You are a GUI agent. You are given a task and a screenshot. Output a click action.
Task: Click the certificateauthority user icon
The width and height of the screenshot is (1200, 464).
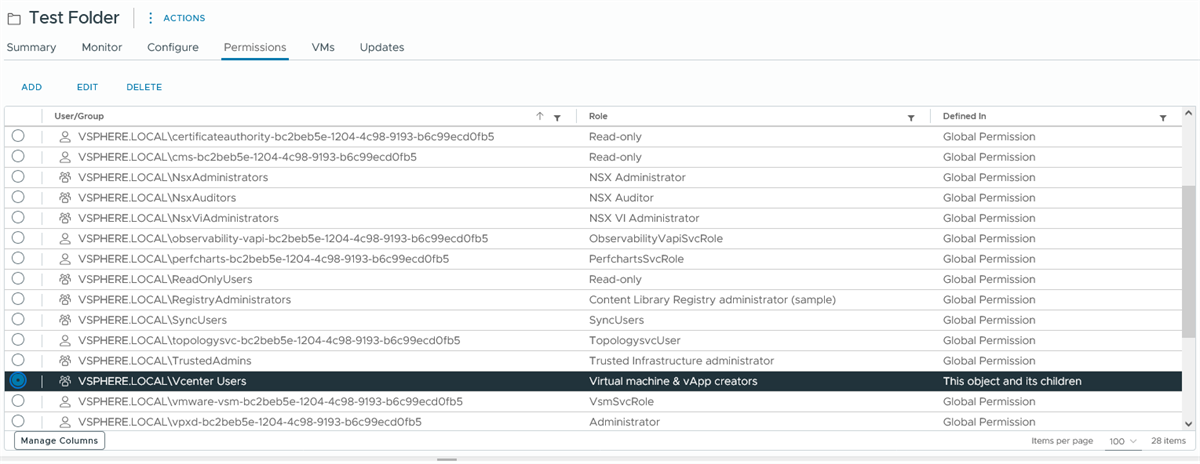pyautogui.click(x=65, y=136)
